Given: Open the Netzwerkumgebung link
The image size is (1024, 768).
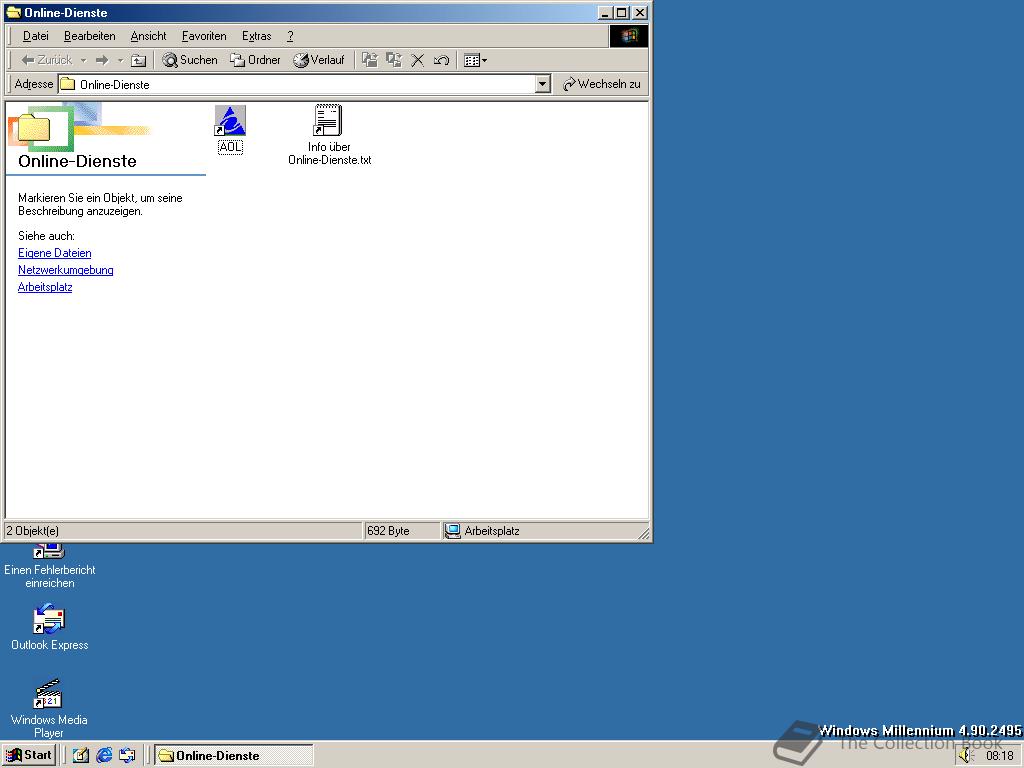Looking at the screenshot, I should (65, 270).
